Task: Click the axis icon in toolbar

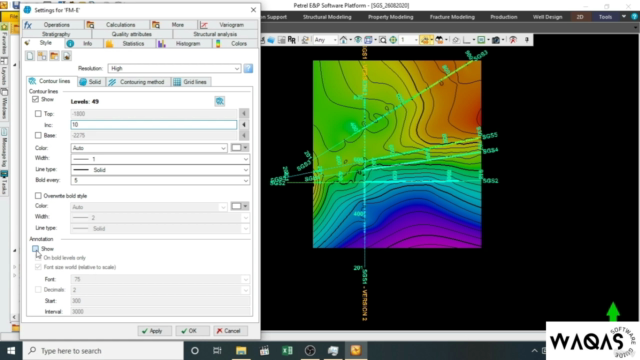Action: tap(467, 40)
